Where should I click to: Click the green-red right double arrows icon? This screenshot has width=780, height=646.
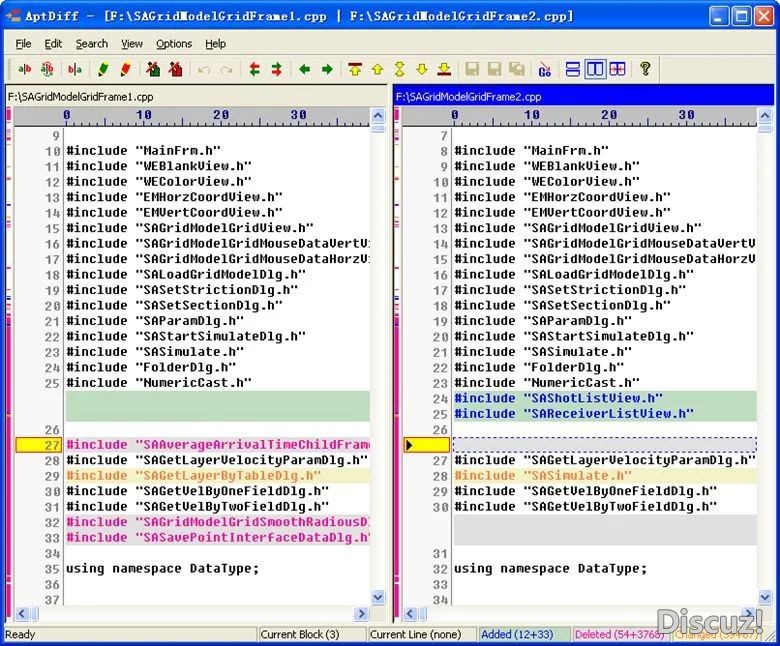tap(277, 69)
